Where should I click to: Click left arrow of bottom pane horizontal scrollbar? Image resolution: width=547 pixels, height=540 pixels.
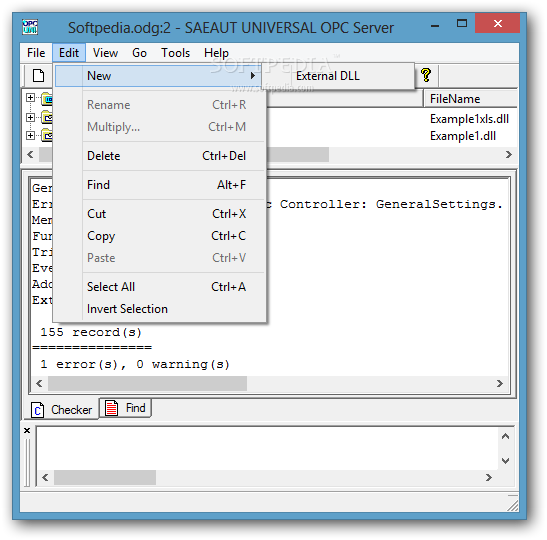point(45,477)
